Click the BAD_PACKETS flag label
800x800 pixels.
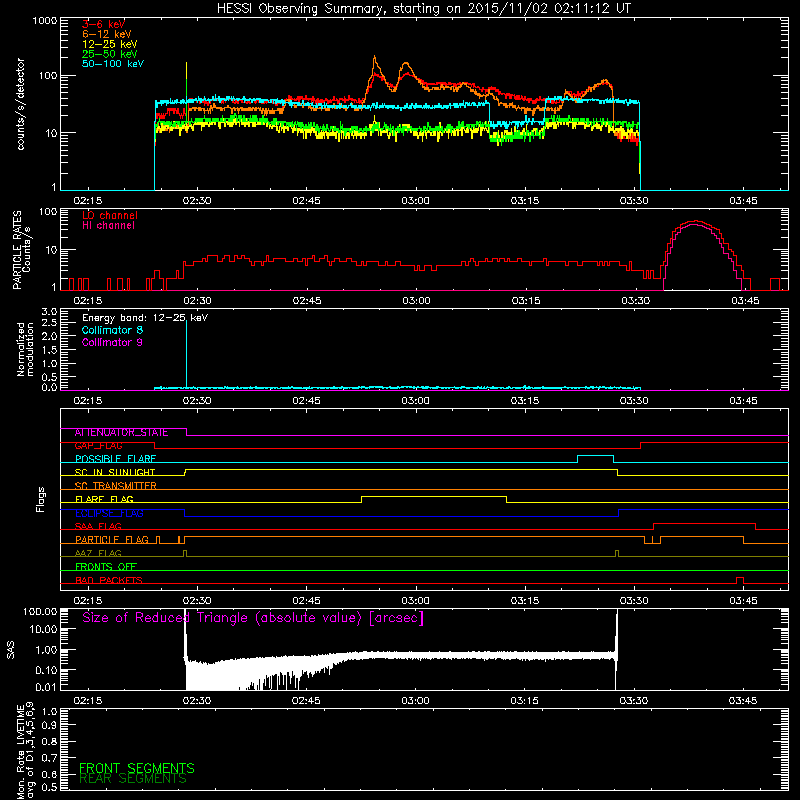pos(109,581)
